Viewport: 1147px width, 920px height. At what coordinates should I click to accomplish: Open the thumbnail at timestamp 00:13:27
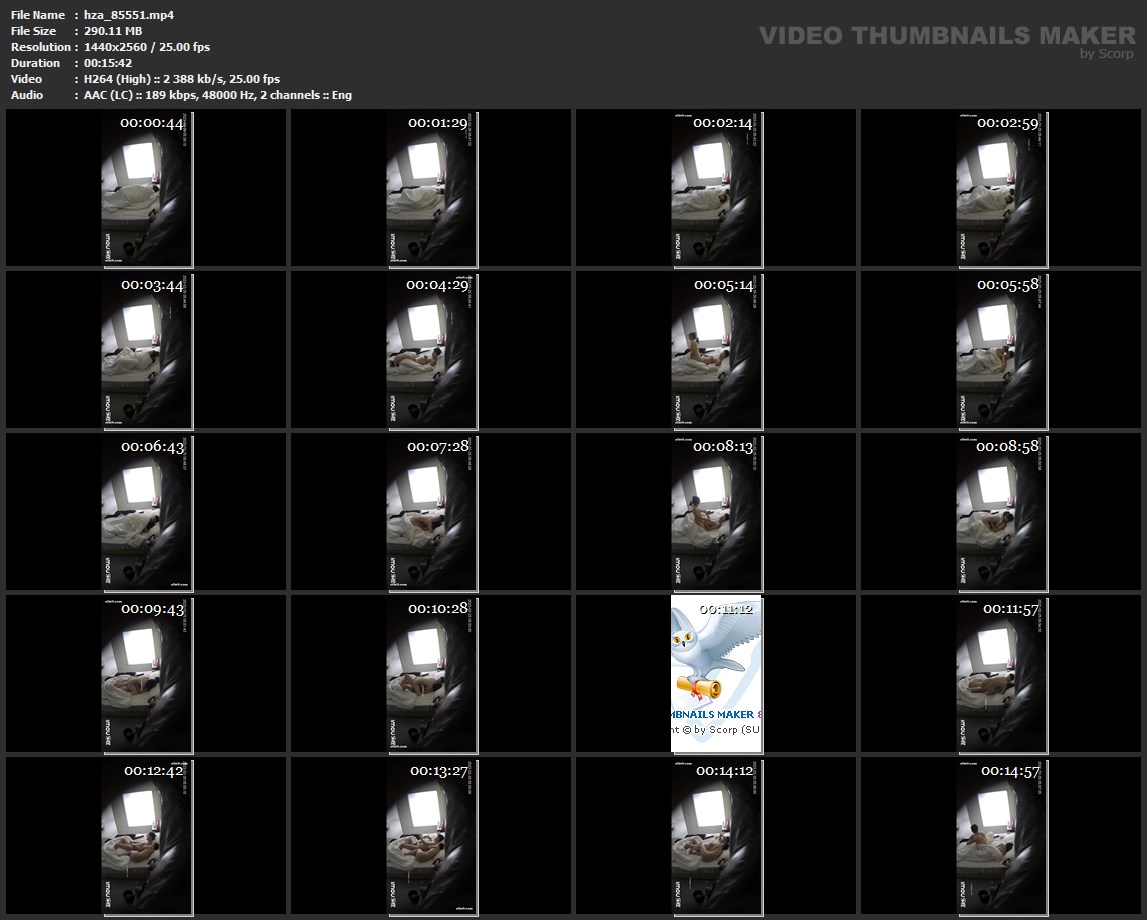(x=431, y=835)
